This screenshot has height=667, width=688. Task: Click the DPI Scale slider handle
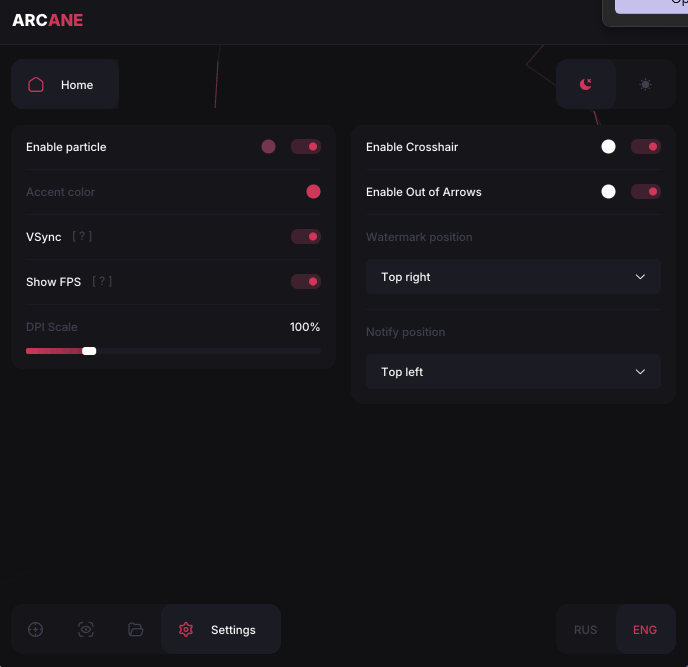pos(89,351)
